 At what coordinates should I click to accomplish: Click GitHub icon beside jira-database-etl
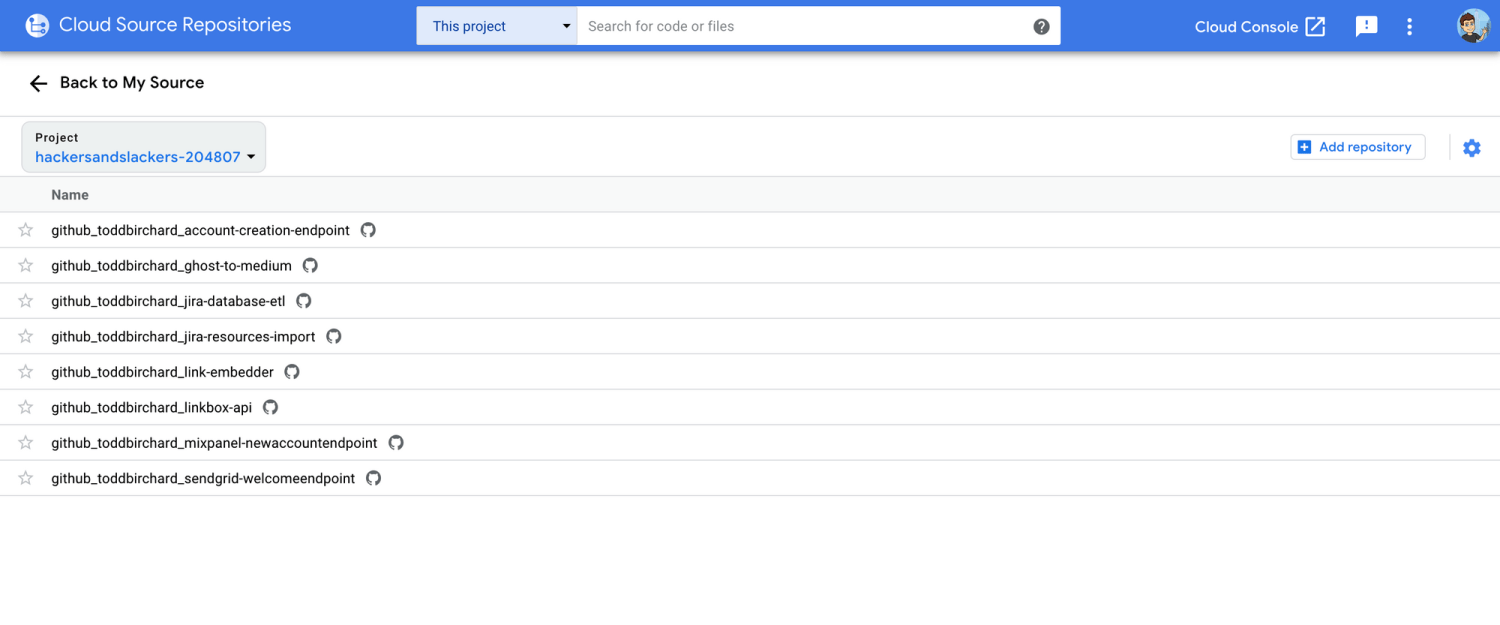pyautogui.click(x=304, y=301)
